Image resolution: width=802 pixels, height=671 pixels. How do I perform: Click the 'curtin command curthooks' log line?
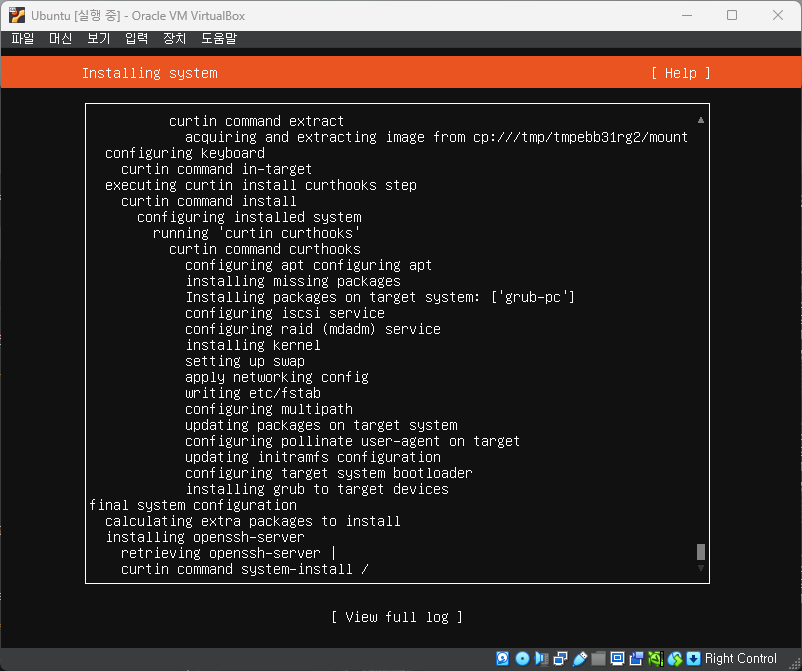(x=264, y=249)
